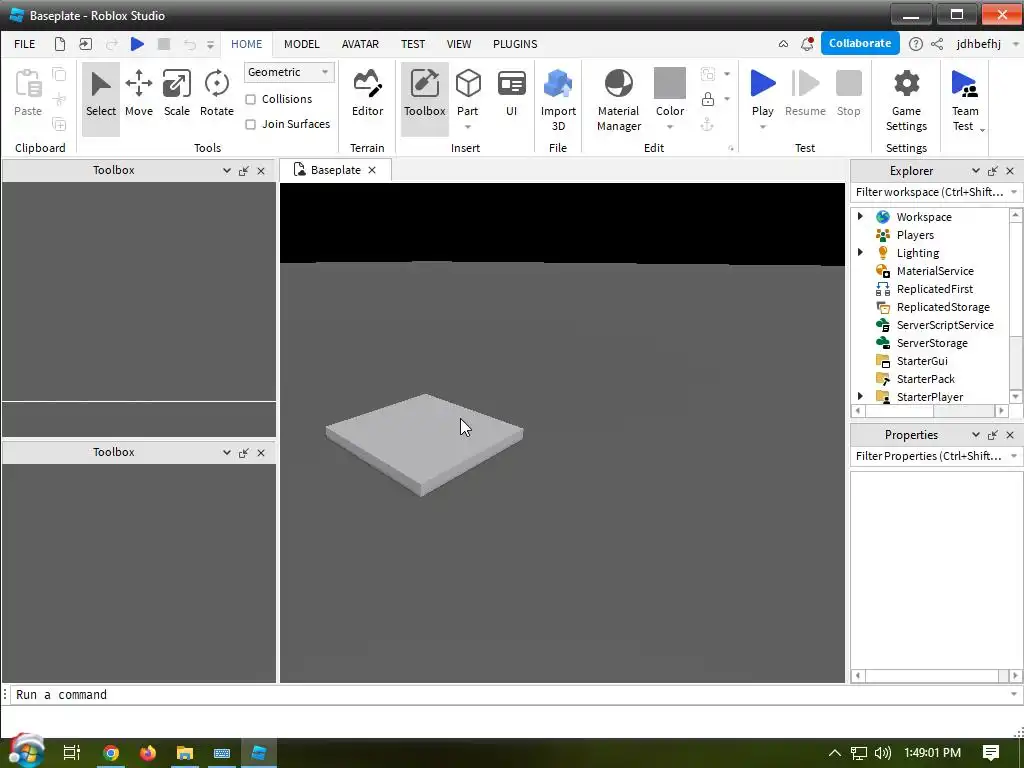Open File Explorer from the taskbar

(x=185, y=753)
